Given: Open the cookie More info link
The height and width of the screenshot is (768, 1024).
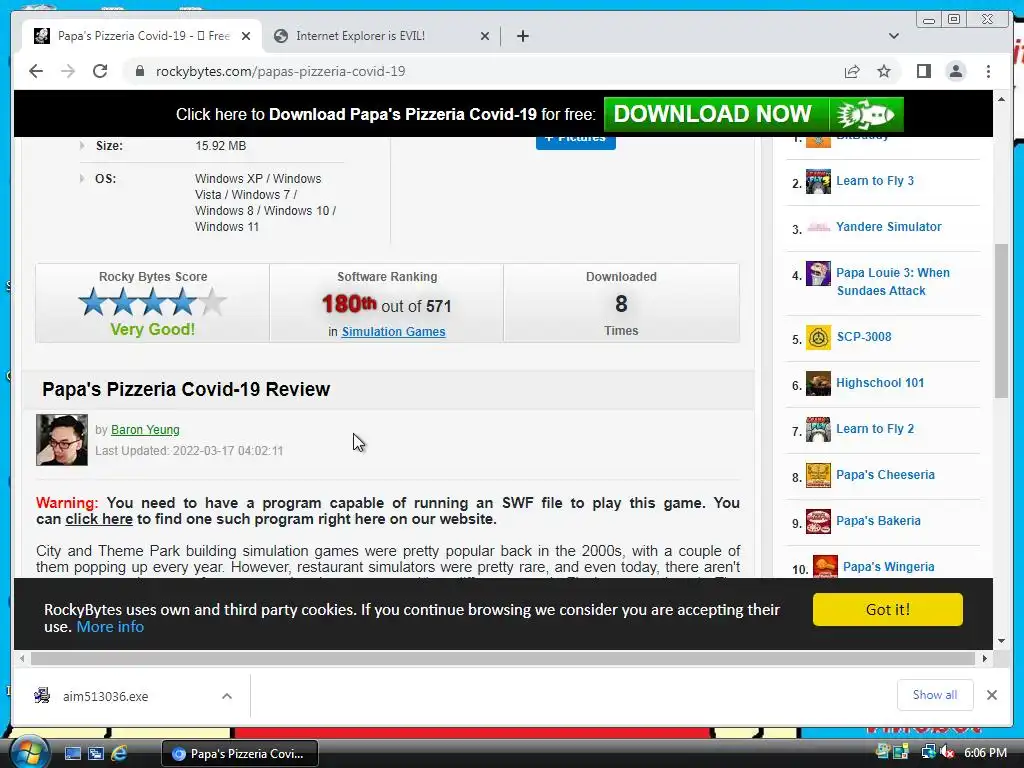Looking at the screenshot, I should (110, 627).
